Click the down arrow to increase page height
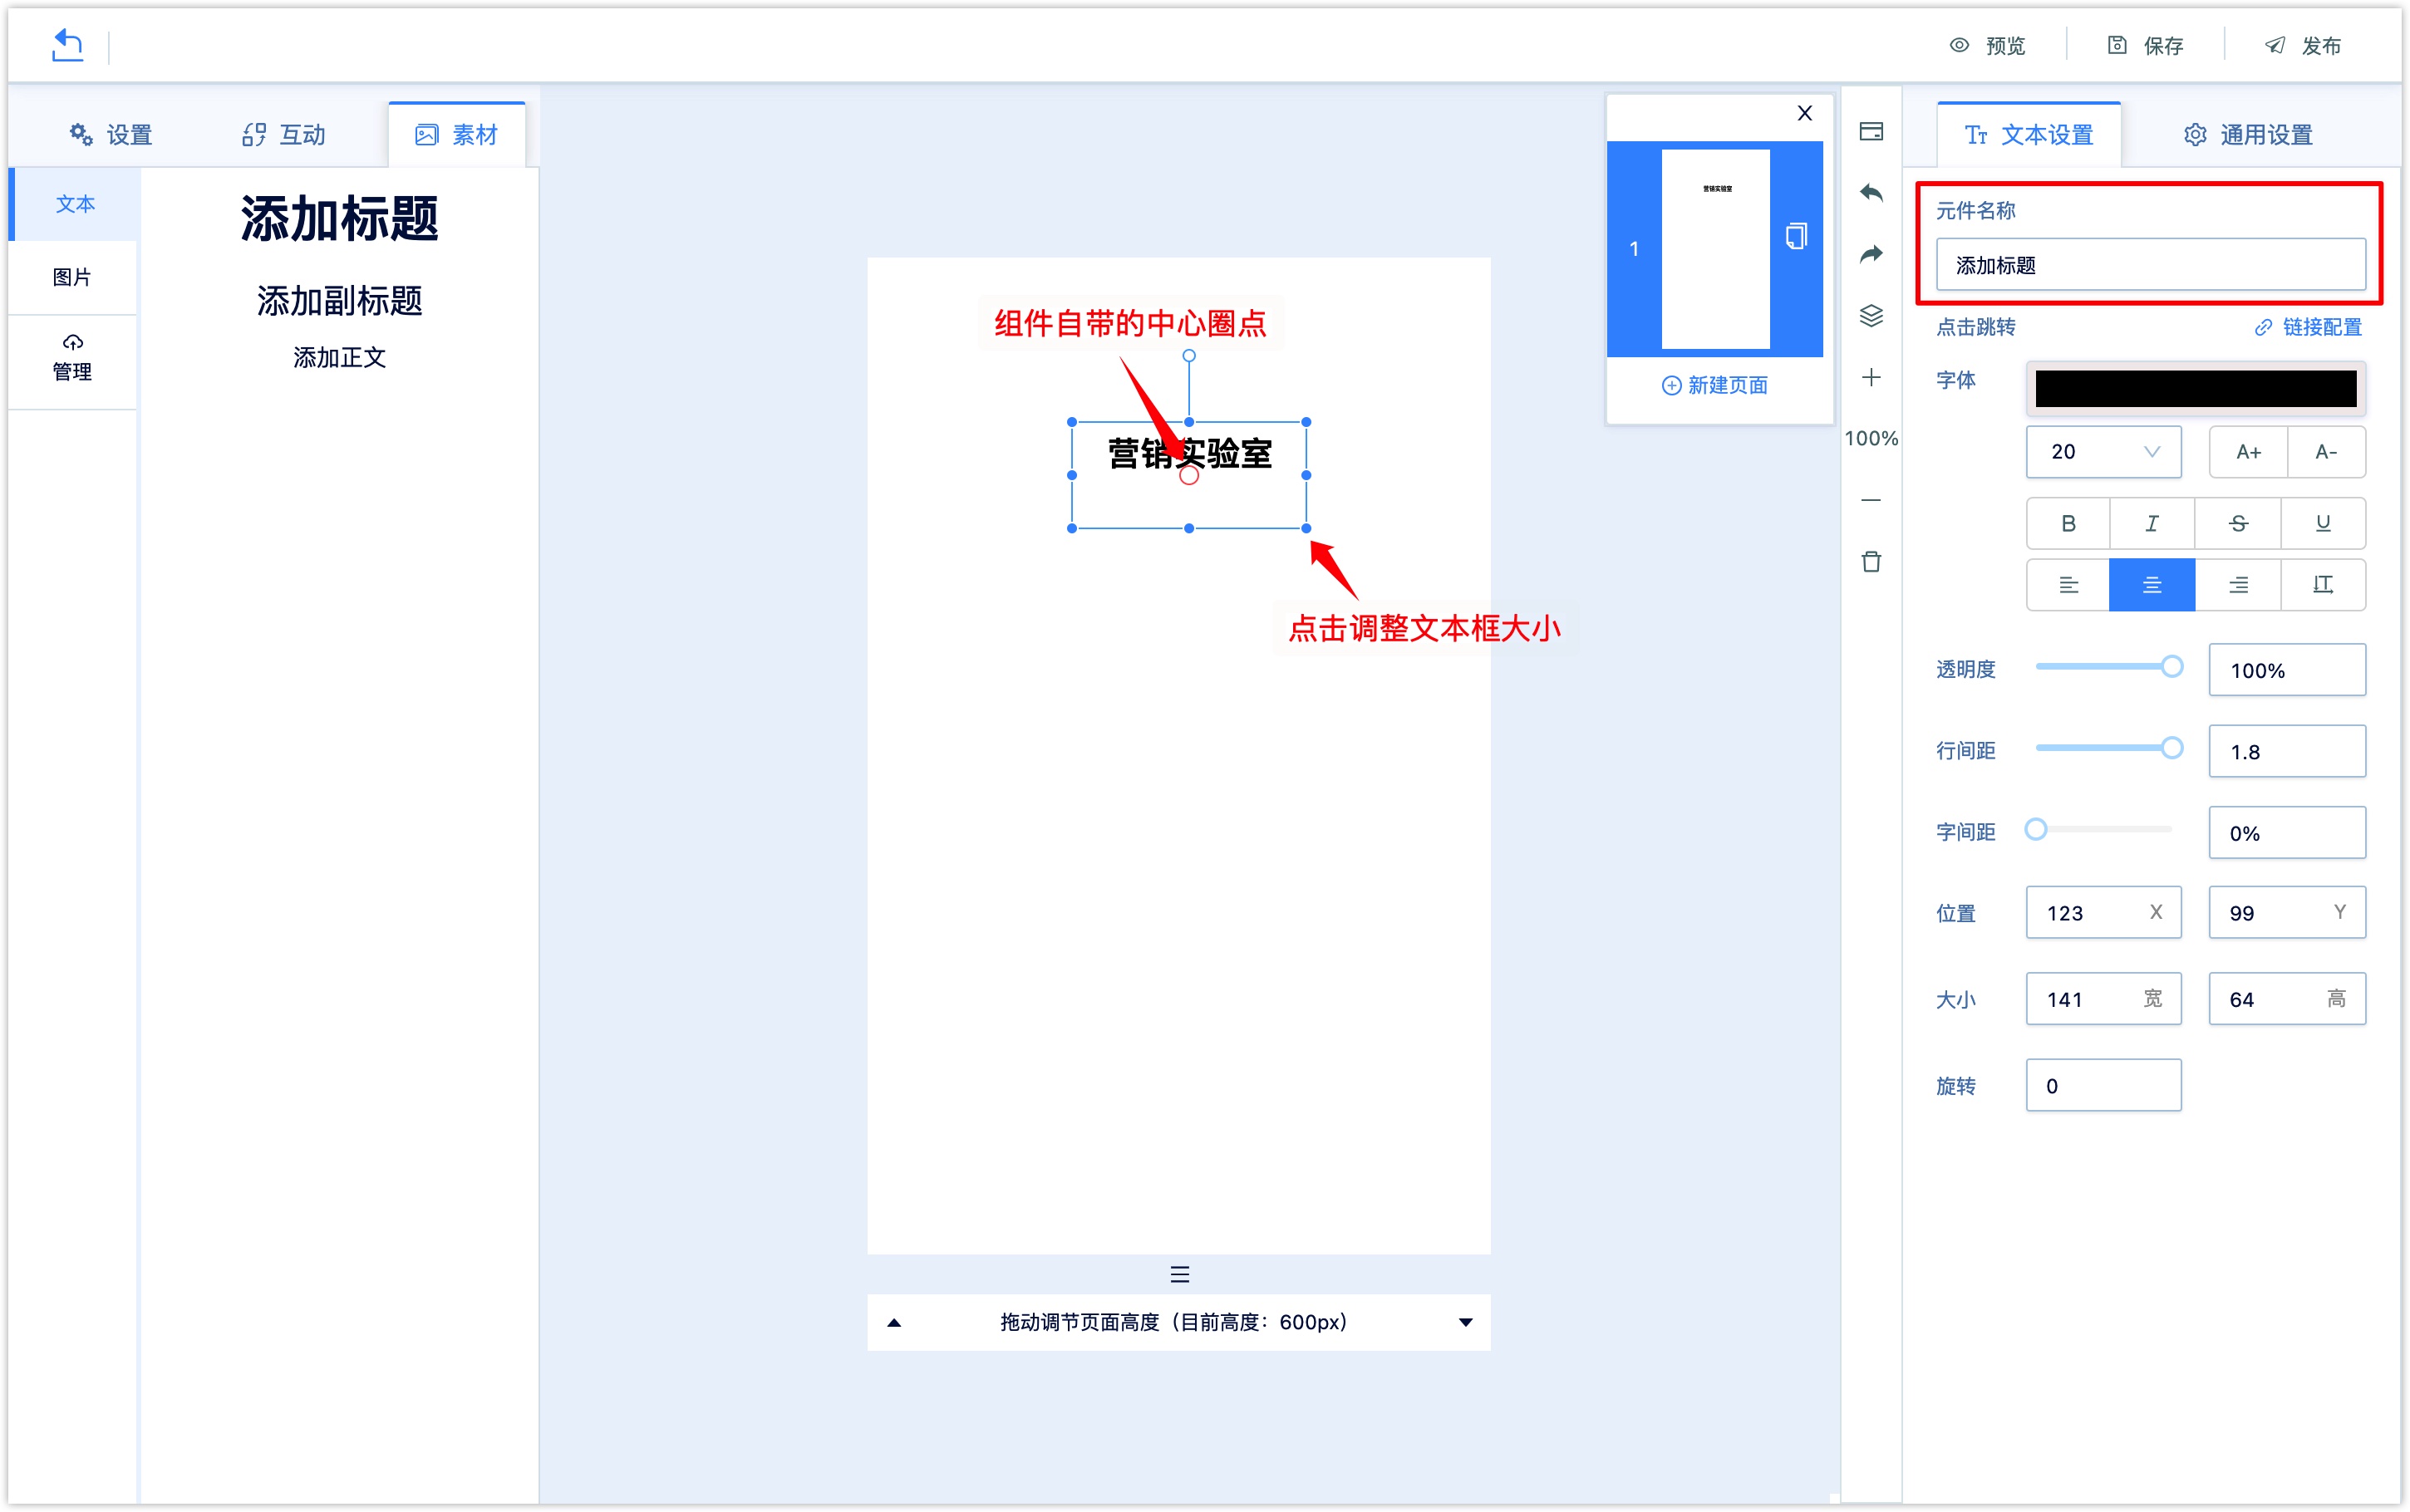 (x=1466, y=1323)
